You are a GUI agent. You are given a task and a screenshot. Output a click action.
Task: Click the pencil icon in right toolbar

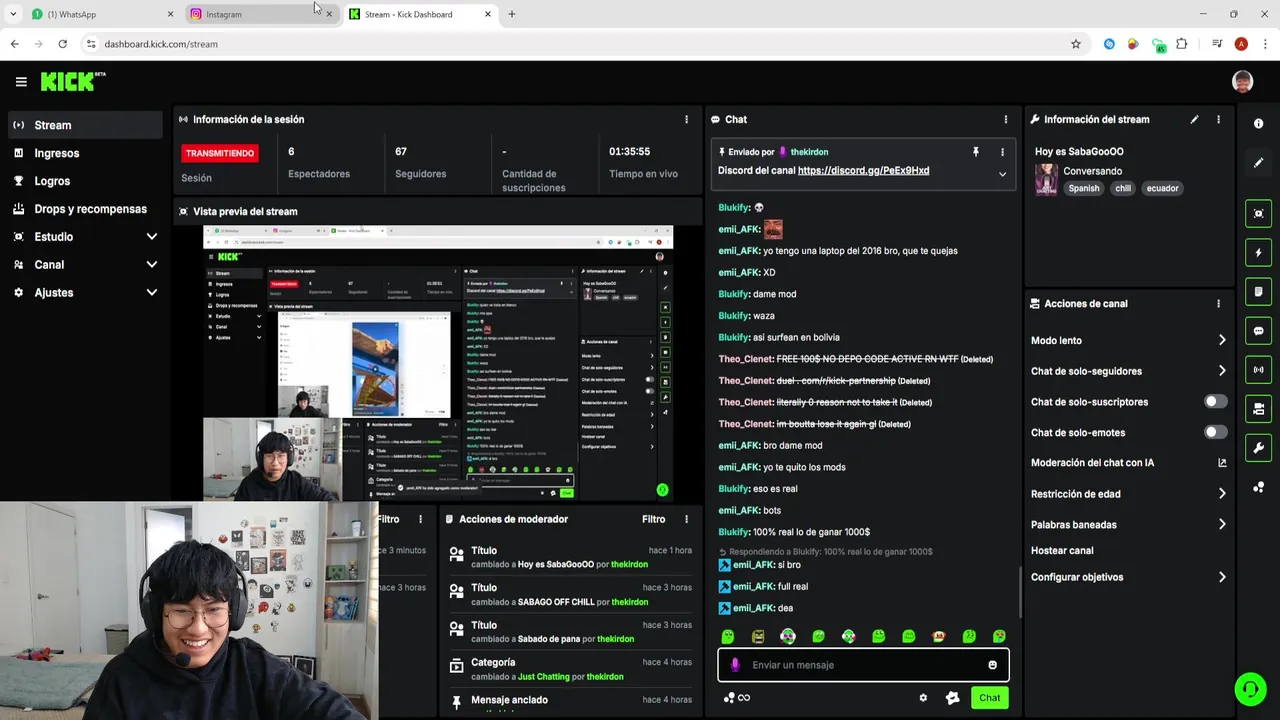click(1258, 162)
